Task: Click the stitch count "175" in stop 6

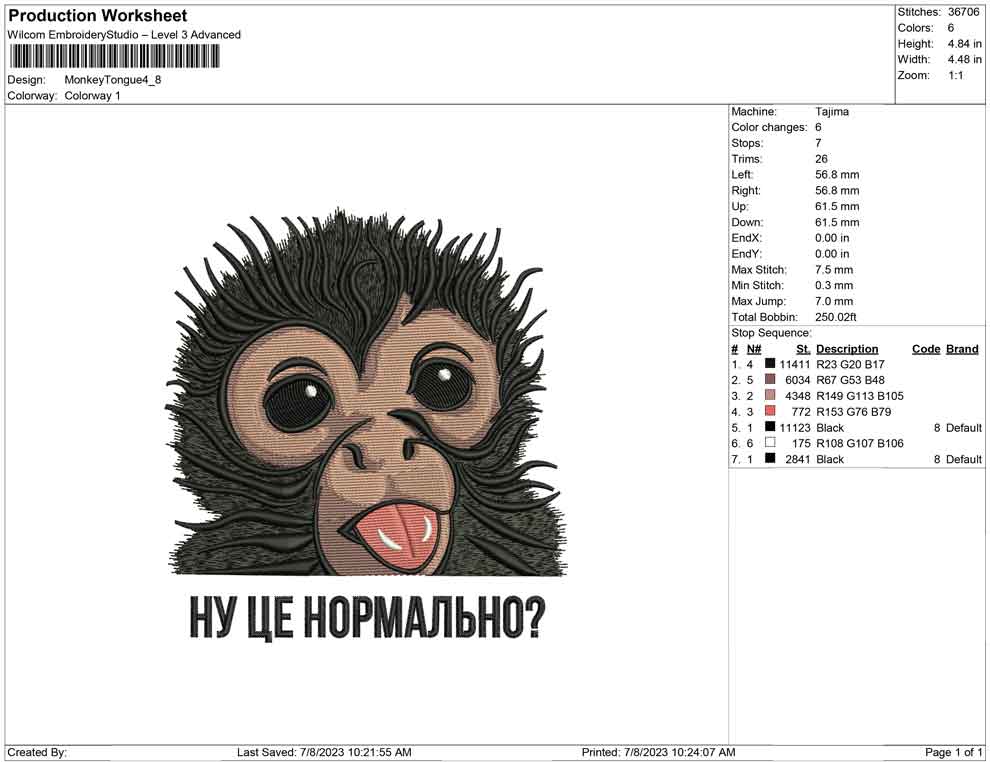Action: coord(801,443)
